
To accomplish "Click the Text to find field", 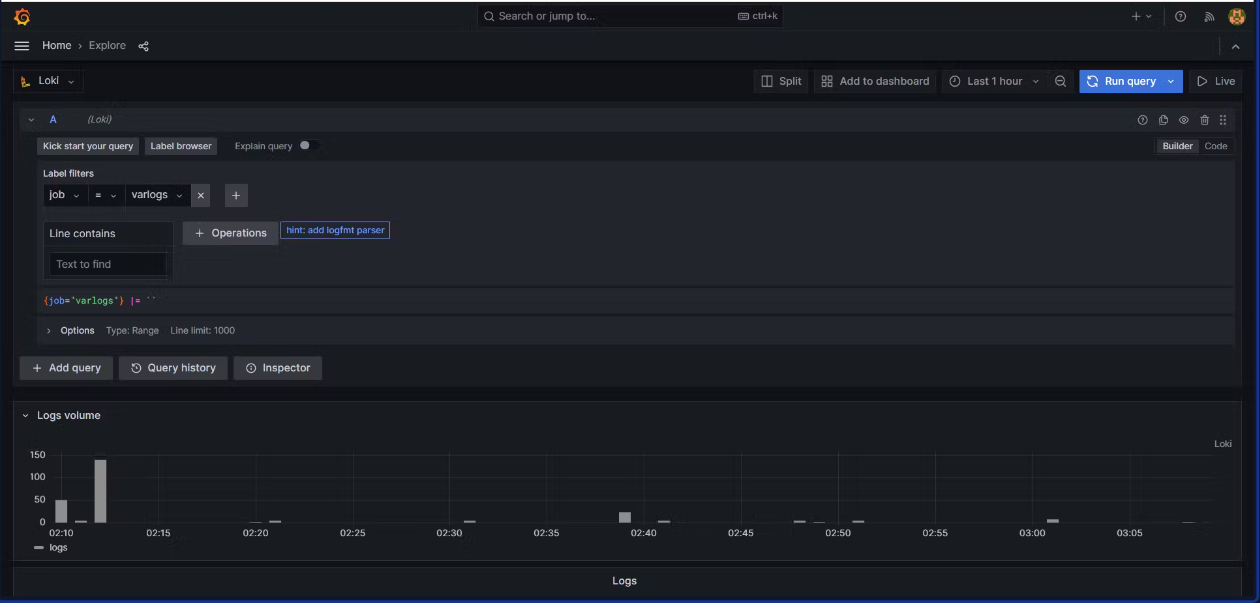I will (x=108, y=264).
